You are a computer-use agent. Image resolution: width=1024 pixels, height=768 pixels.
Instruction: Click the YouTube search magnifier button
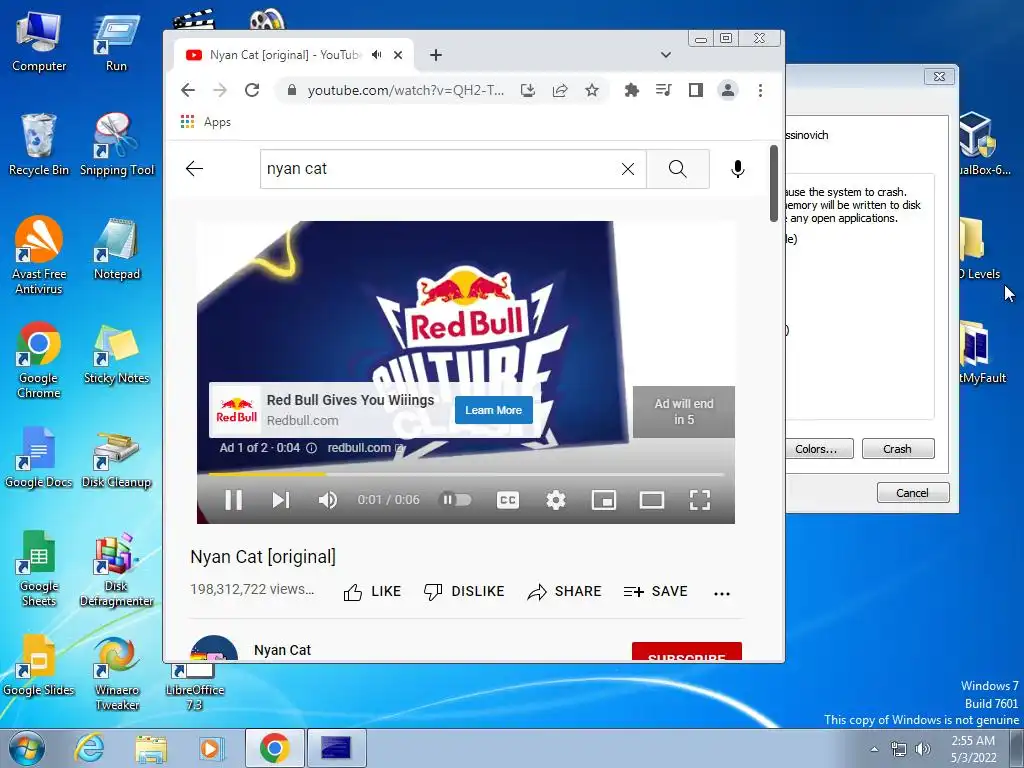pos(678,169)
